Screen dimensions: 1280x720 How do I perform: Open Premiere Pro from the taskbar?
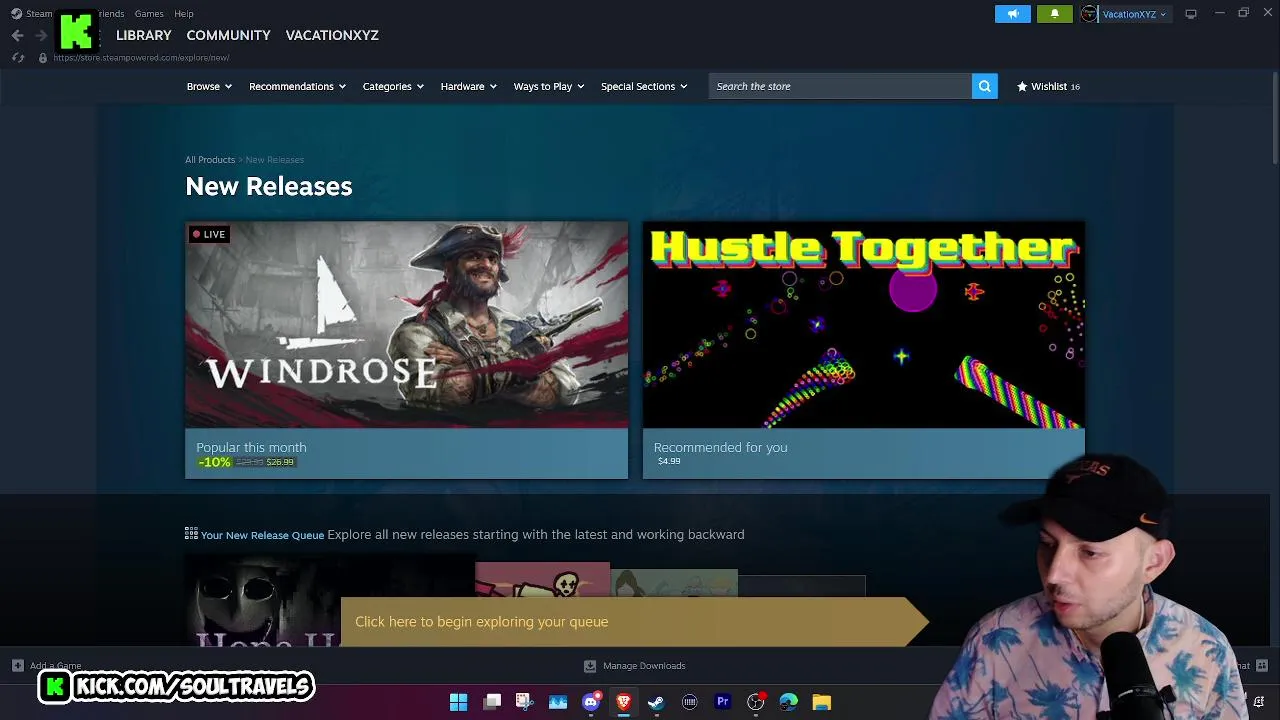click(722, 702)
